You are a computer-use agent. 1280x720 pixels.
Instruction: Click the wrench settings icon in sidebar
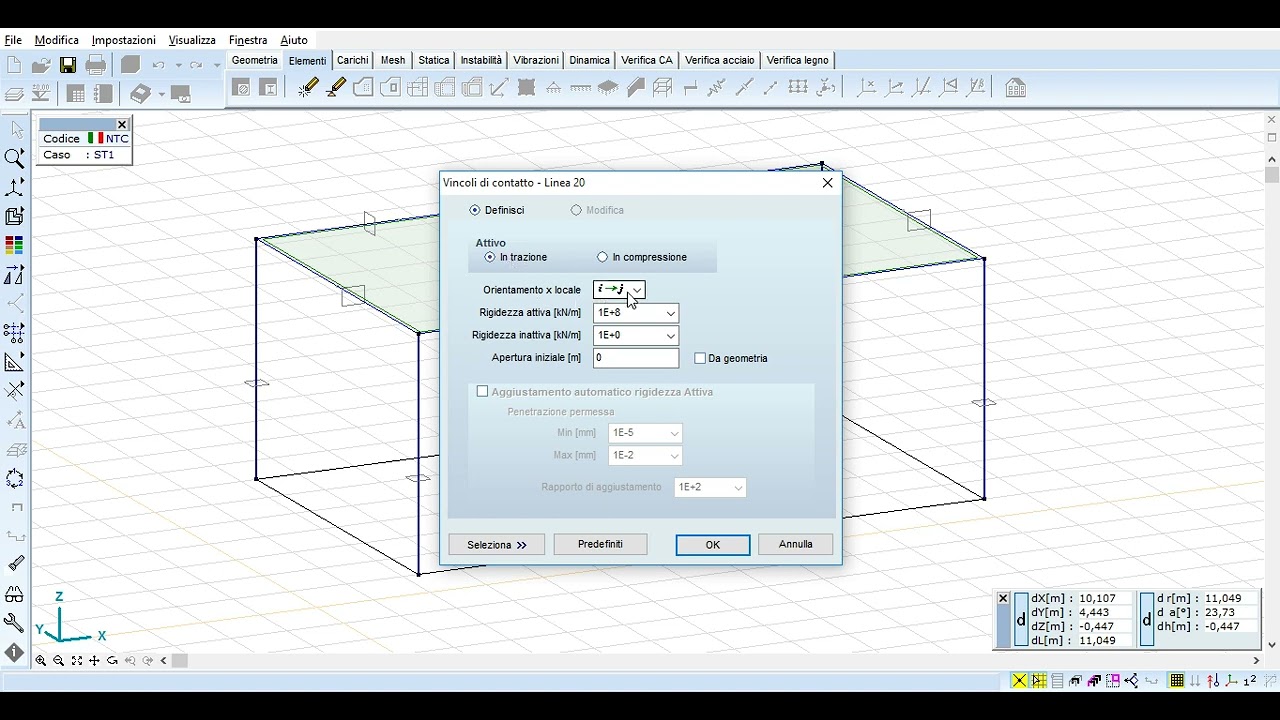[x=15, y=623]
